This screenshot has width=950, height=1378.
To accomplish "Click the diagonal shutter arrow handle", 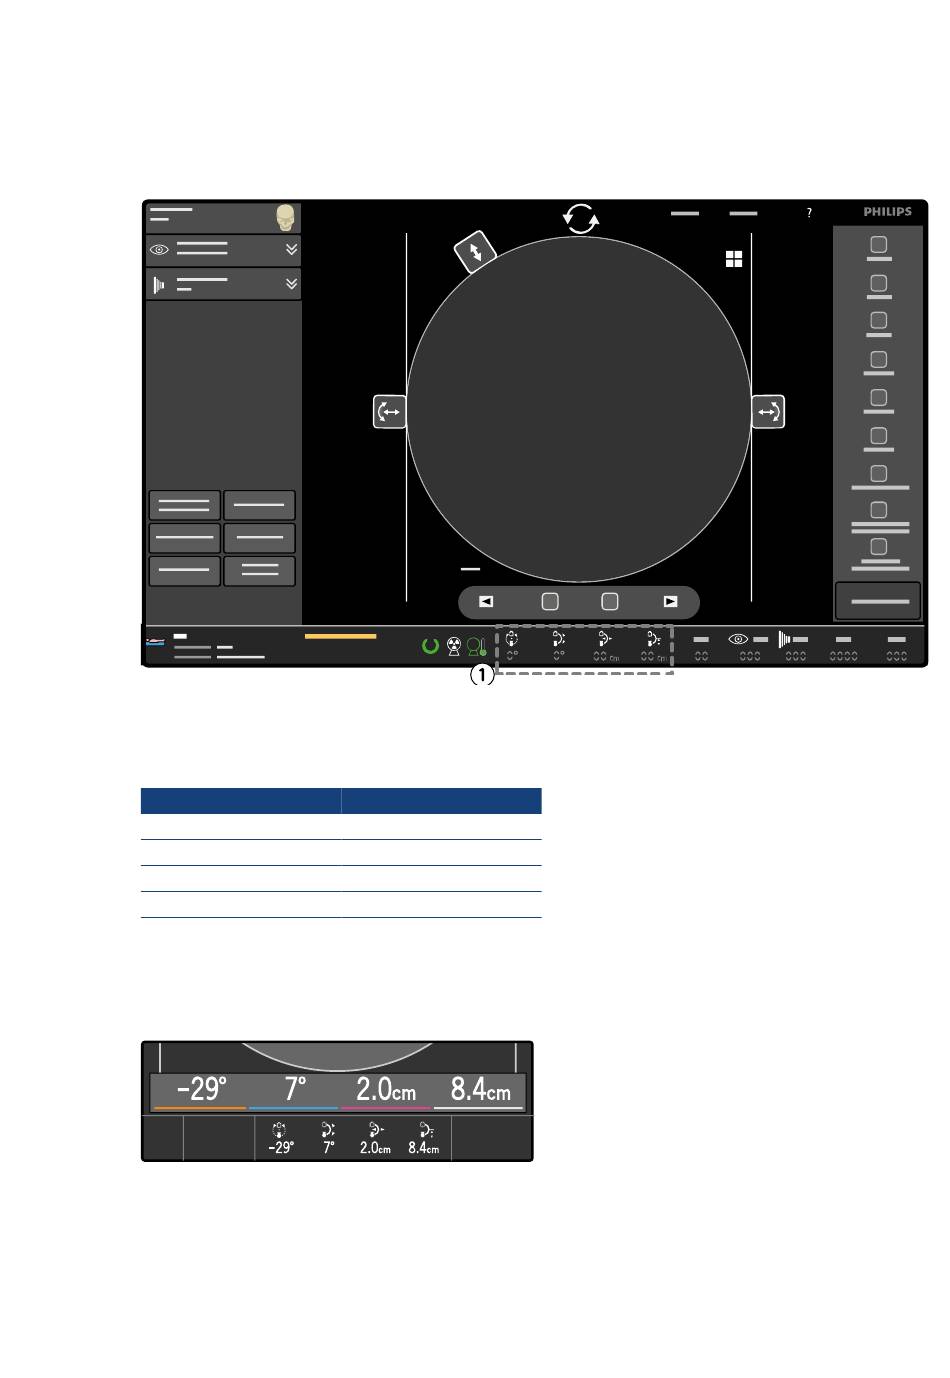I will point(475,252).
